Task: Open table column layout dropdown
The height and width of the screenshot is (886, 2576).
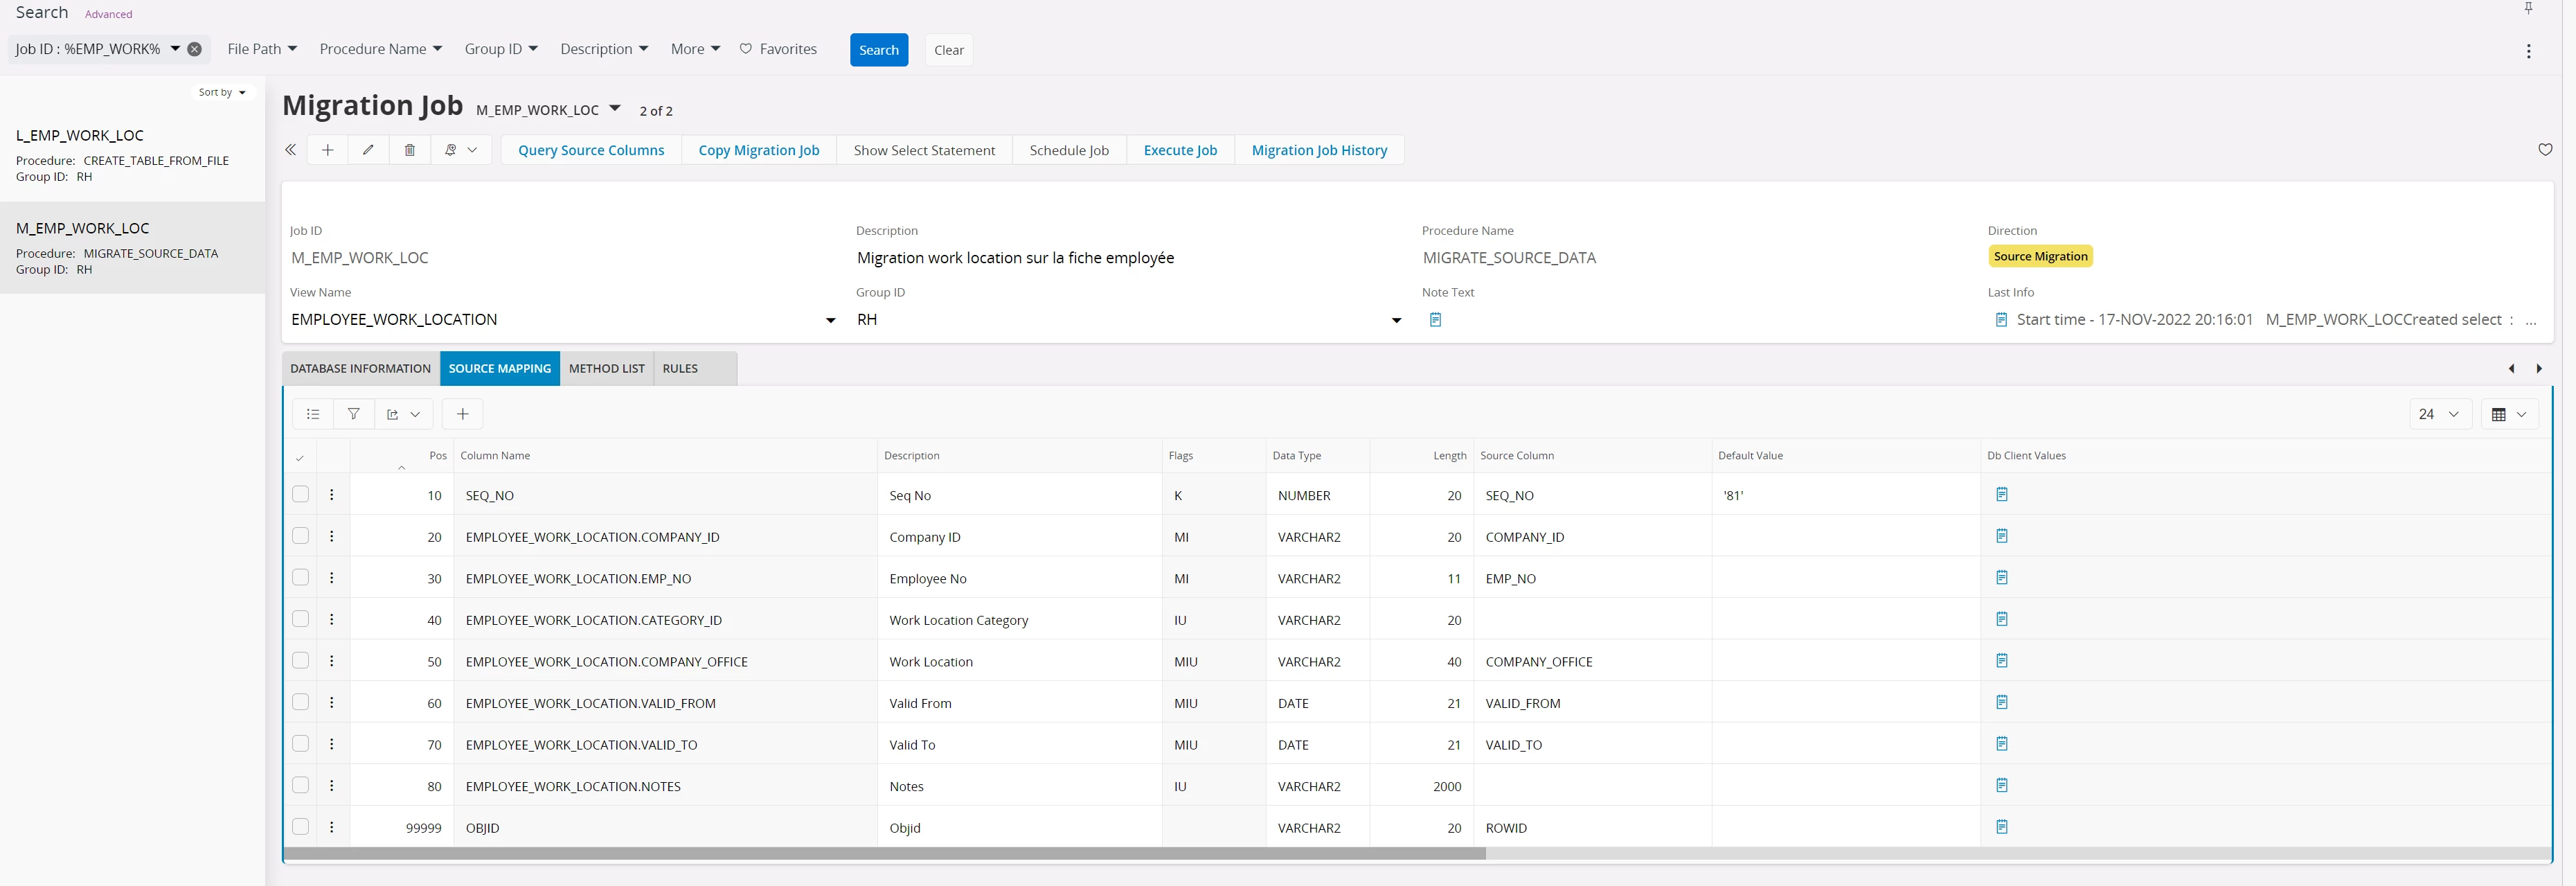Action: (2509, 414)
